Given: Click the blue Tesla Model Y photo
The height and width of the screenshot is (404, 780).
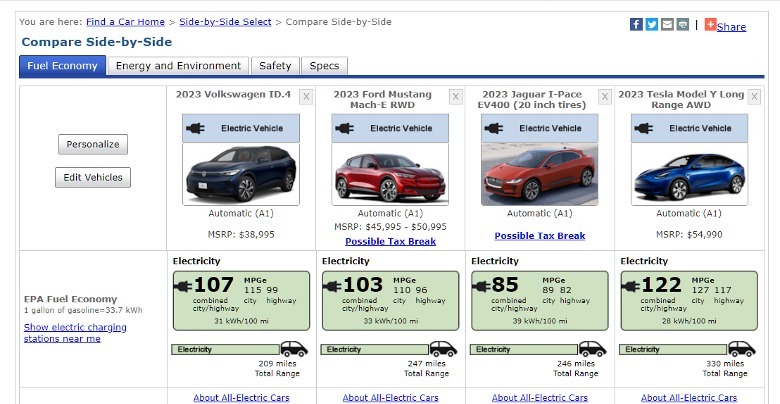Looking at the screenshot, I should click(x=689, y=174).
